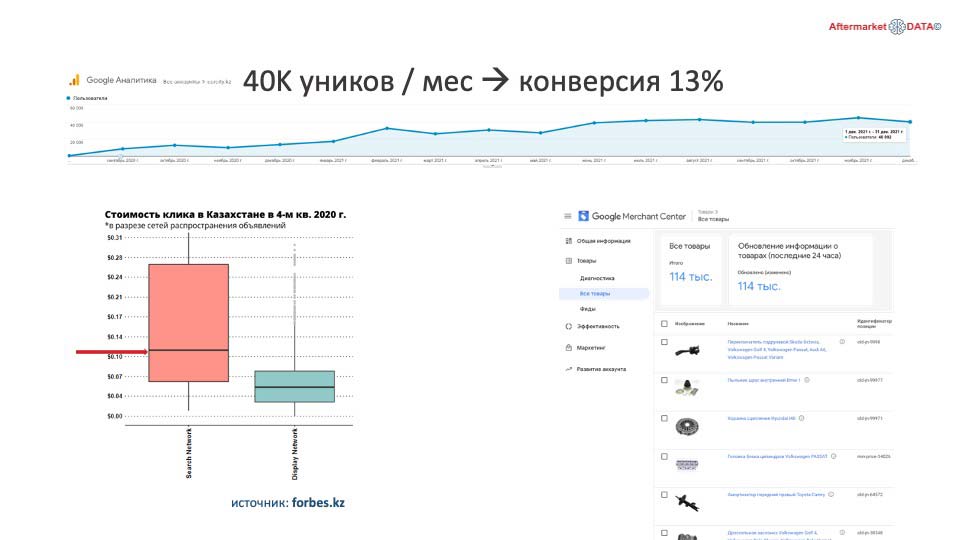This screenshot has width=960, height=540.
Task: Click the Товары sidebar icon
Action: point(568,261)
